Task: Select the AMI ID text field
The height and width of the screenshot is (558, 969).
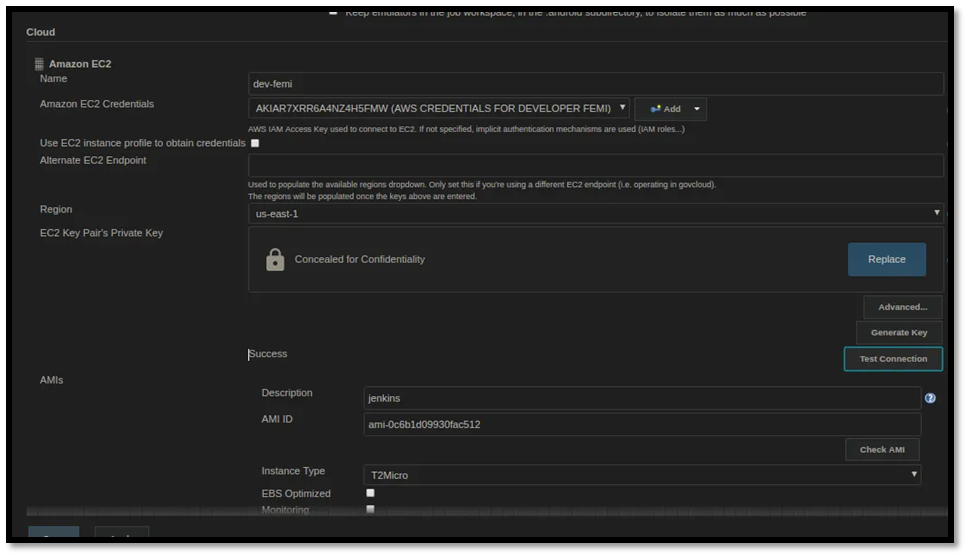Action: [641, 424]
